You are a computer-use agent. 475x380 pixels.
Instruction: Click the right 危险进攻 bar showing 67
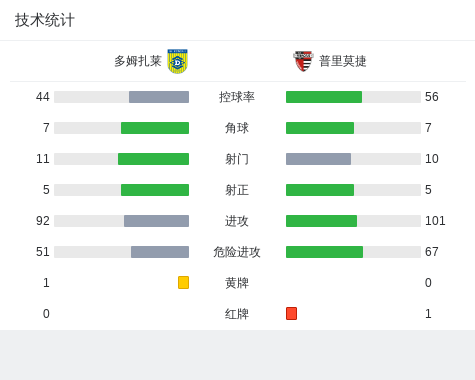(353, 252)
